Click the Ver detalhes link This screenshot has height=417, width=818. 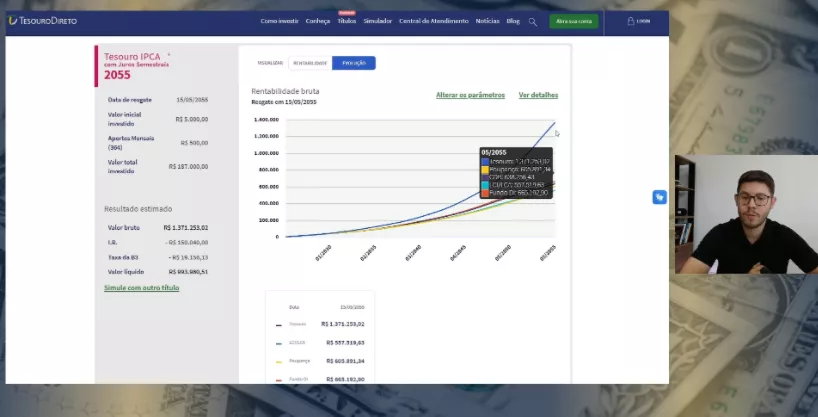(x=538, y=95)
